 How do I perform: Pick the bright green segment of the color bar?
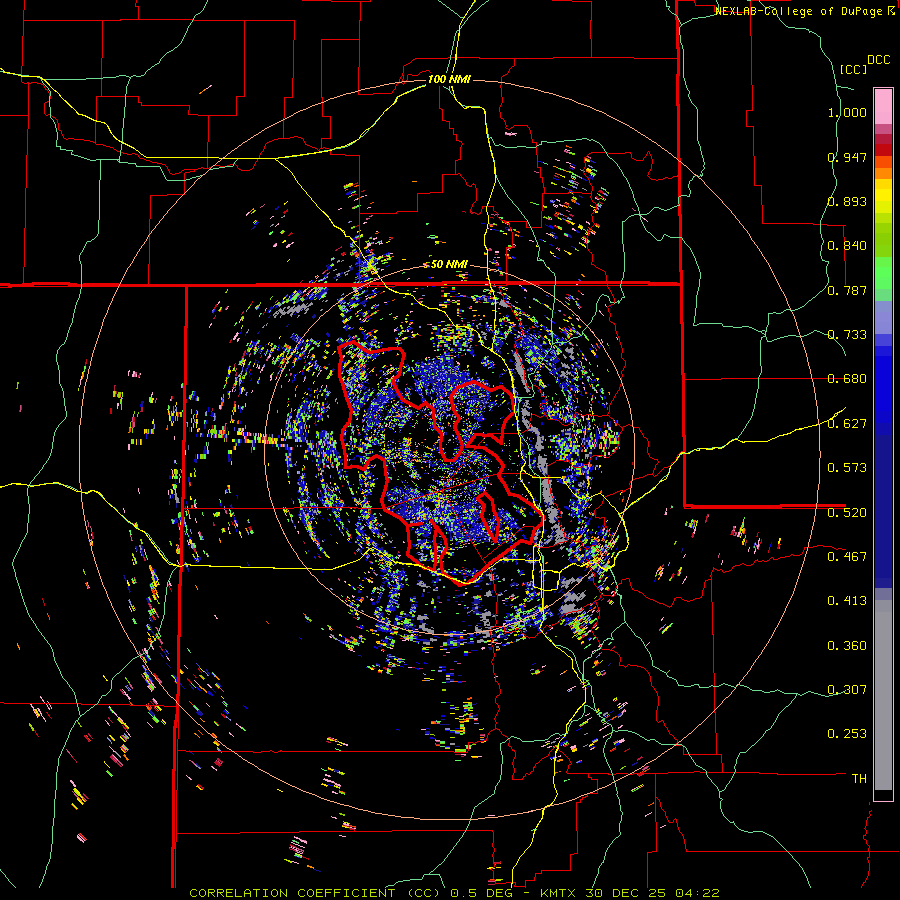(883, 272)
